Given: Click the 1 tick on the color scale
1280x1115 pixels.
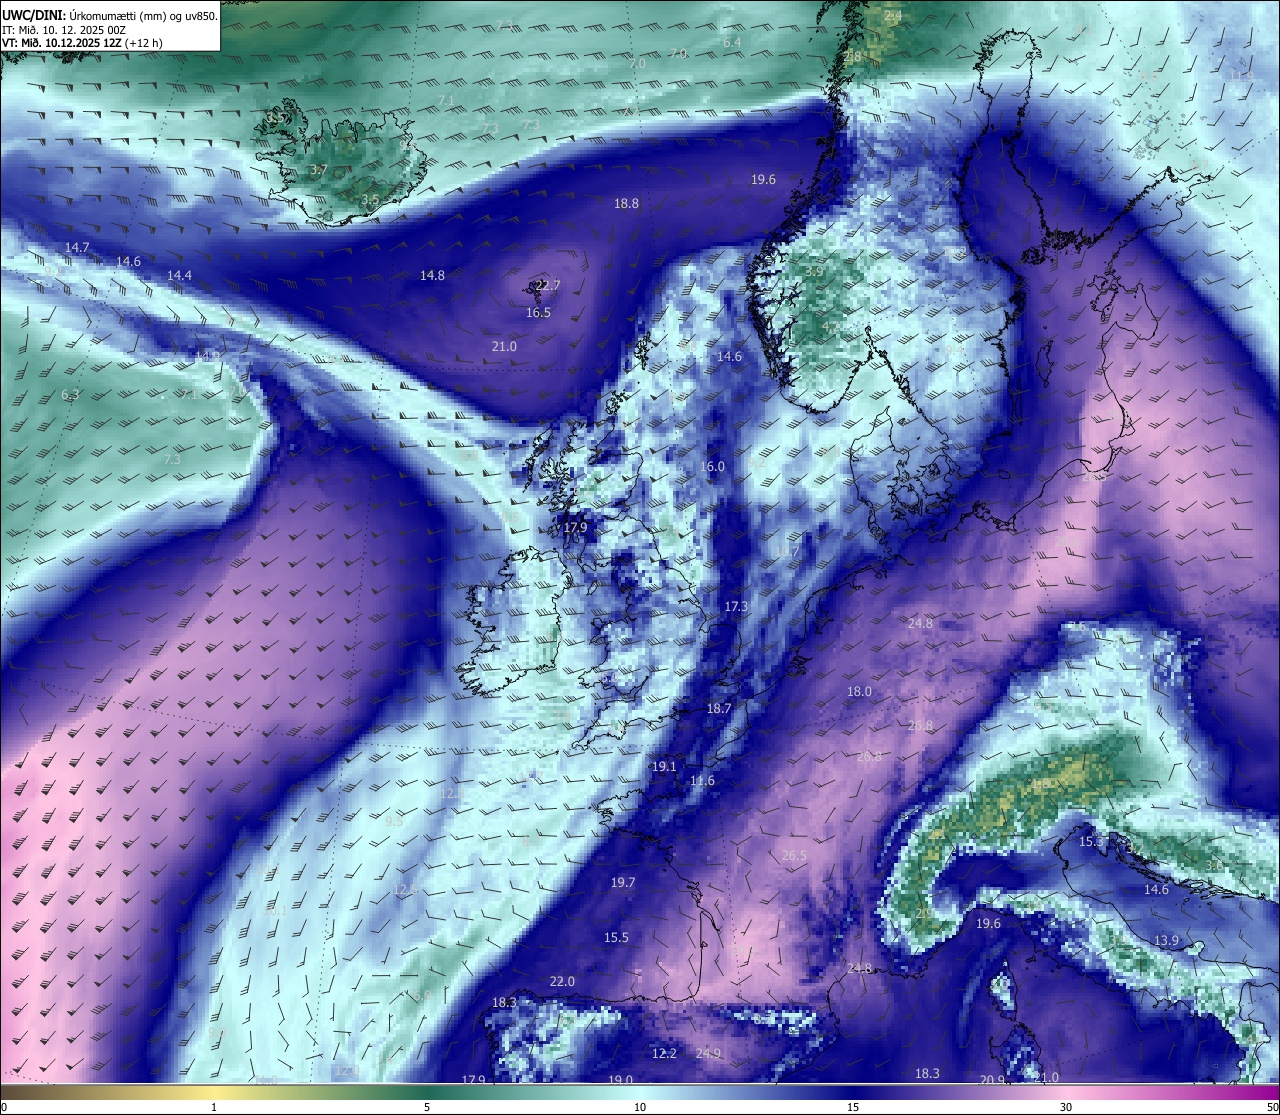Looking at the screenshot, I should tap(214, 1106).
